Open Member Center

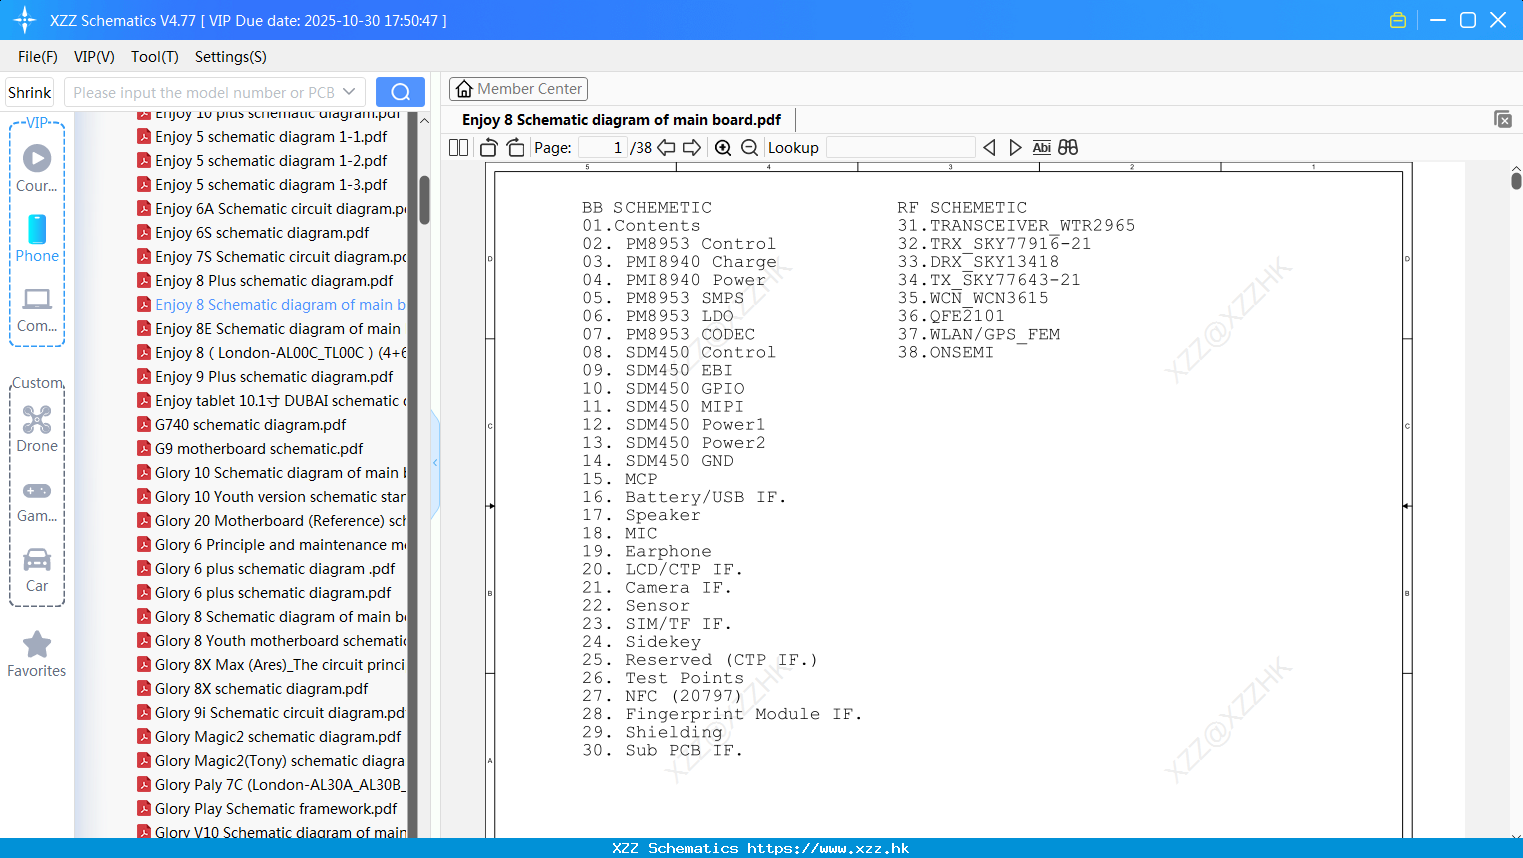pos(518,89)
